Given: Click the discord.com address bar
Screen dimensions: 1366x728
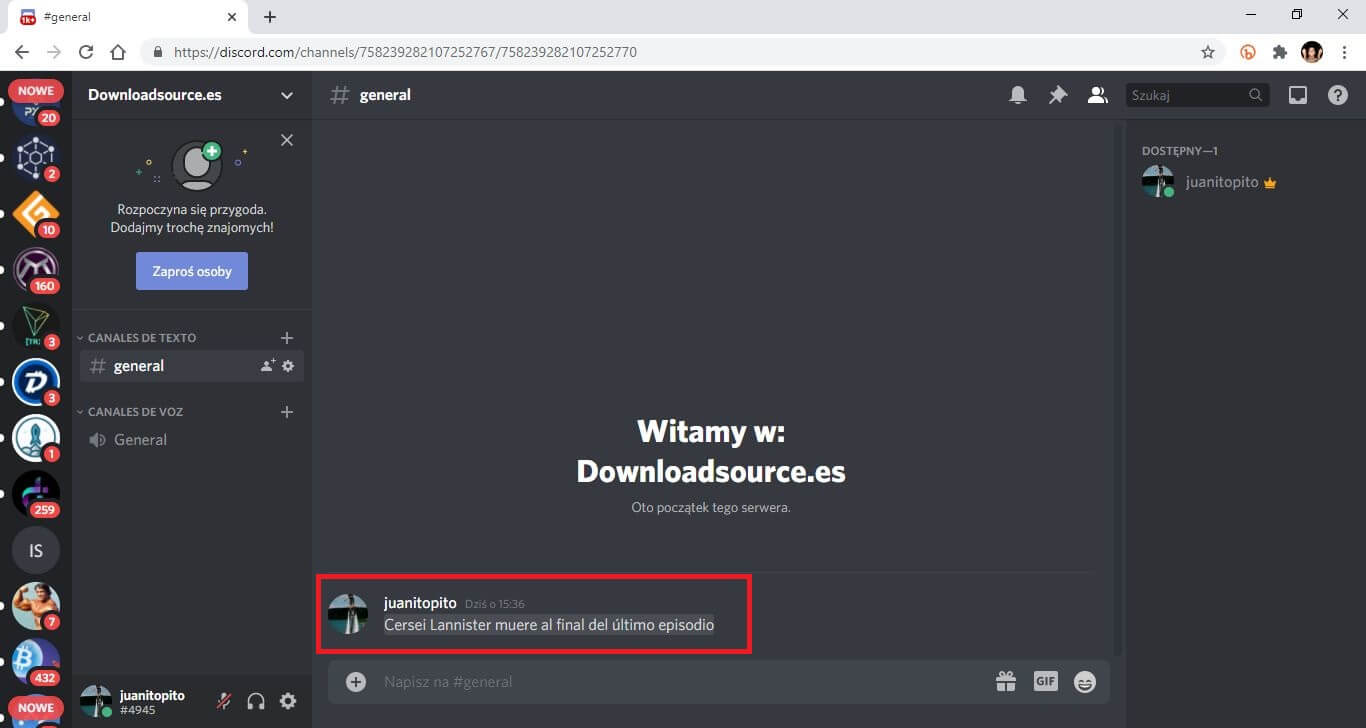Looking at the screenshot, I should [x=405, y=52].
